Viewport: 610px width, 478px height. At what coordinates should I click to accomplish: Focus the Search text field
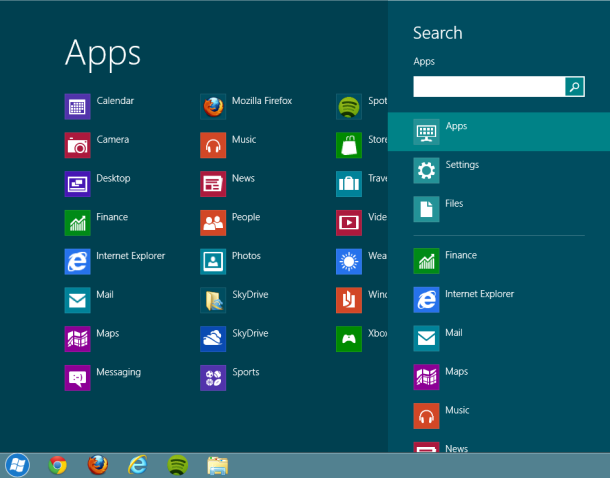[489, 87]
